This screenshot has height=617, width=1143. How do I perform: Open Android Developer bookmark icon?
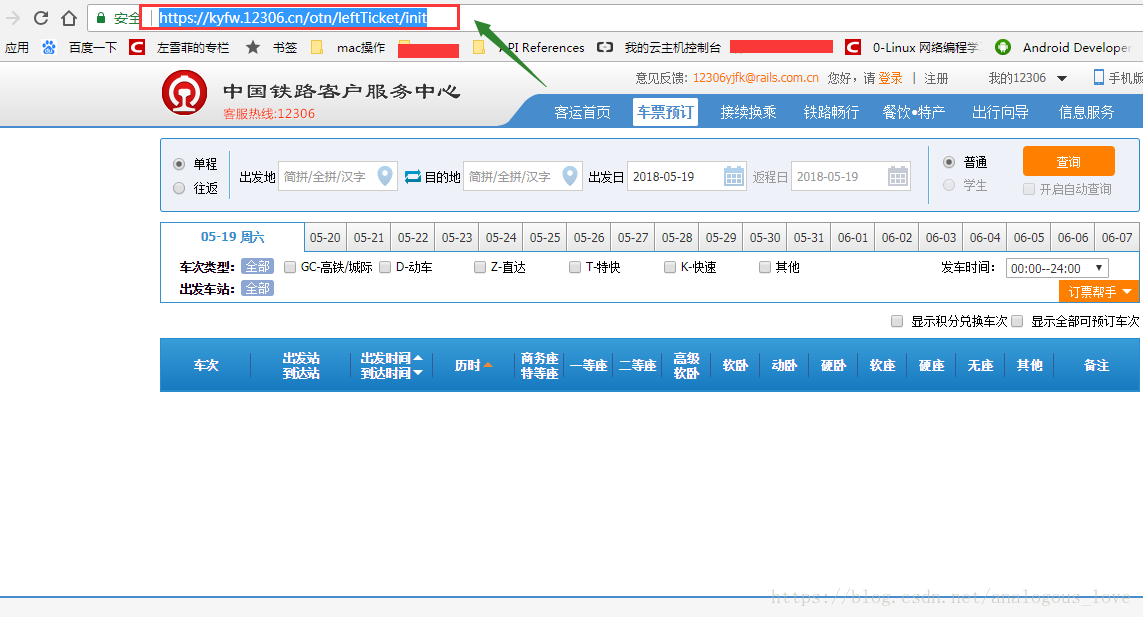1003,47
